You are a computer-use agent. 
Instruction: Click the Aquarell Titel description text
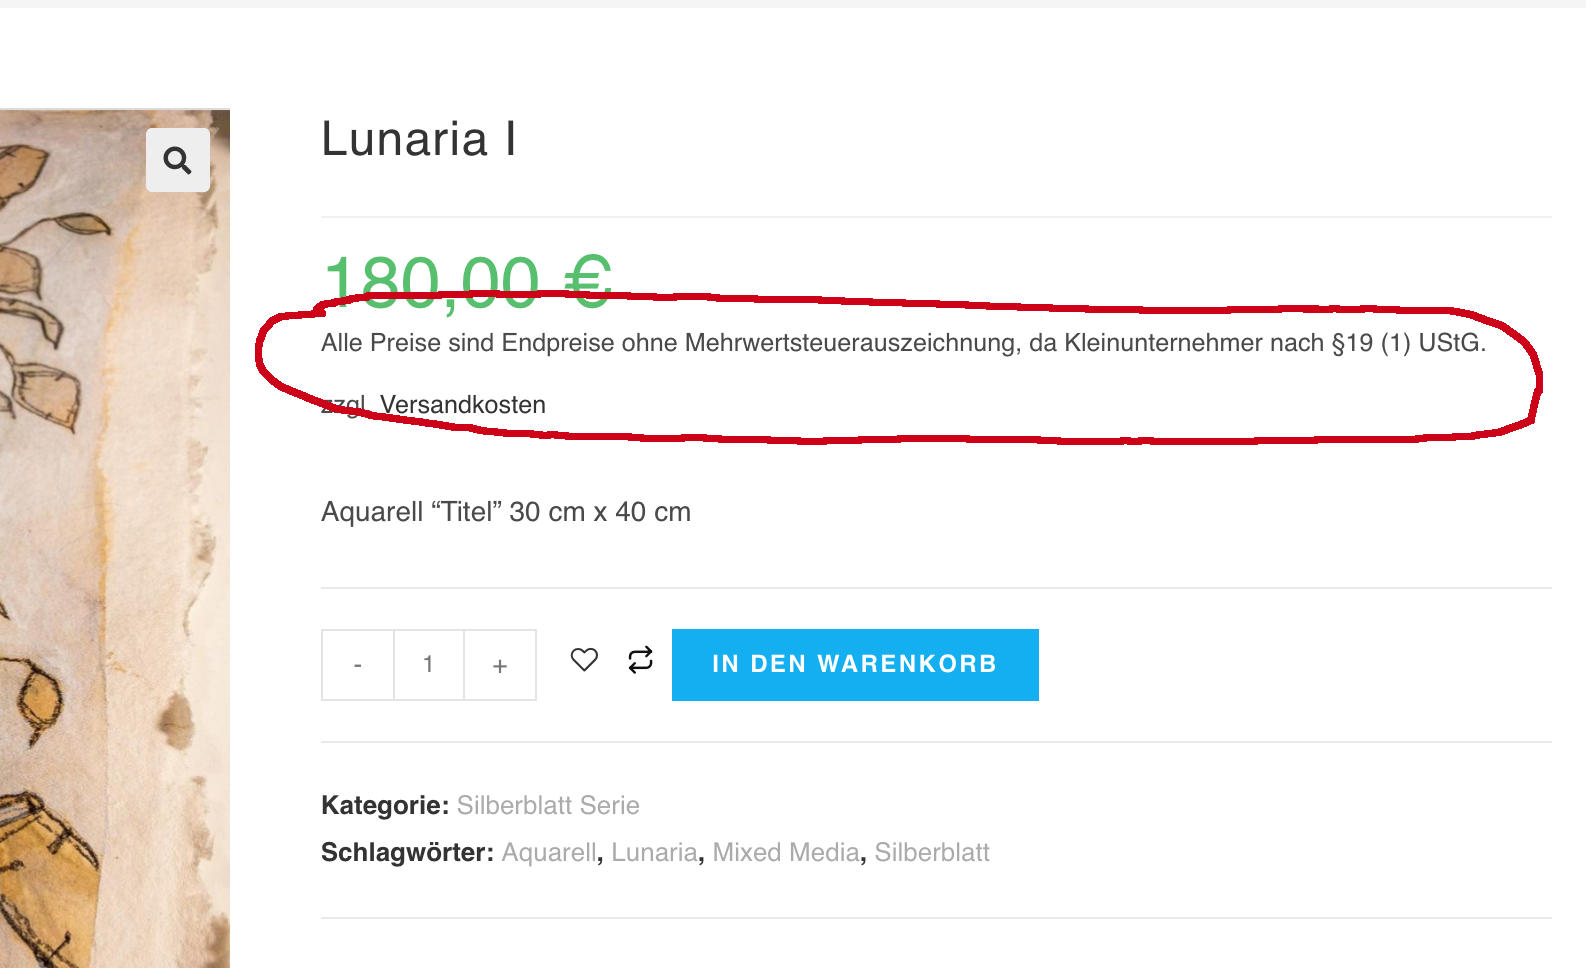[506, 512]
